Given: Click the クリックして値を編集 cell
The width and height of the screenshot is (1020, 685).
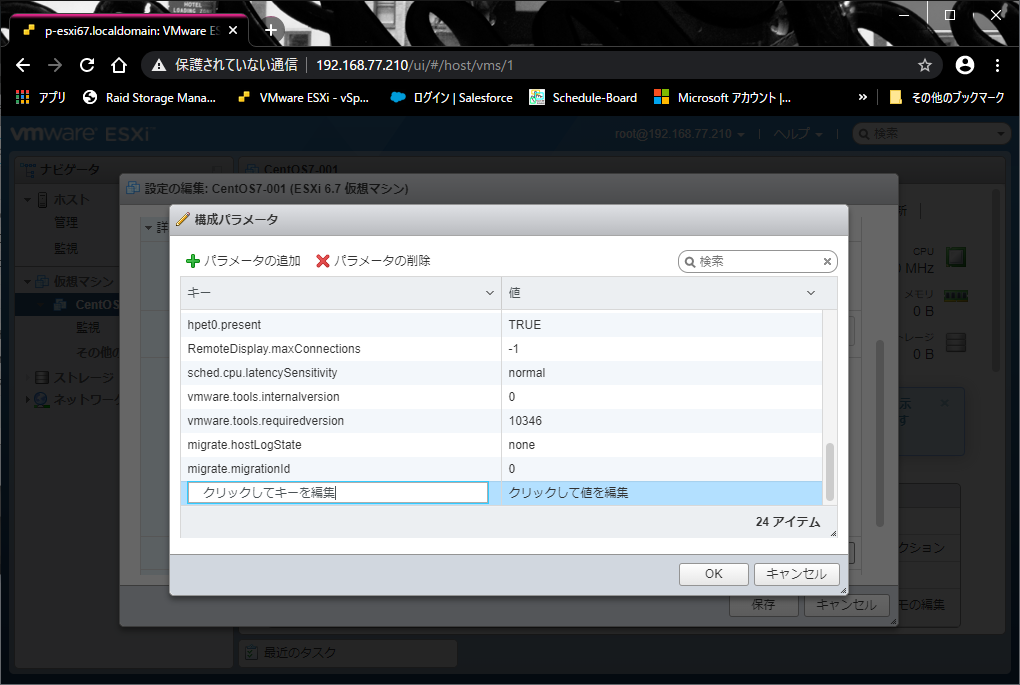Looking at the screenshot, I should (662, 493).
